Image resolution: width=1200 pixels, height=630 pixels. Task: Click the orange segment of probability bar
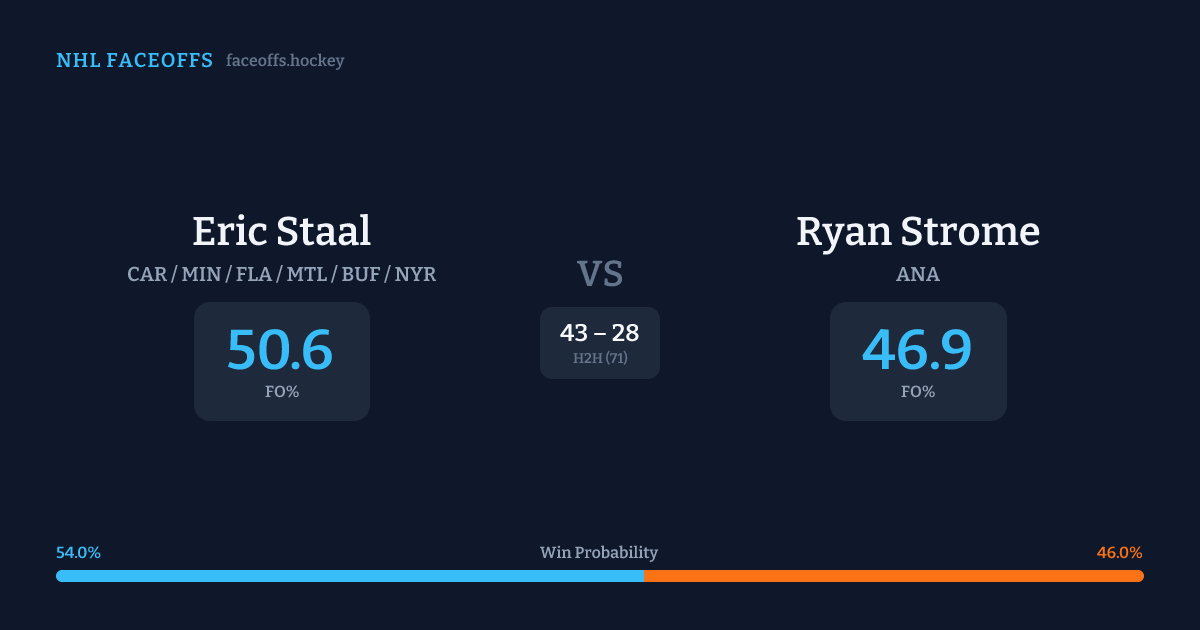point(893,576)
